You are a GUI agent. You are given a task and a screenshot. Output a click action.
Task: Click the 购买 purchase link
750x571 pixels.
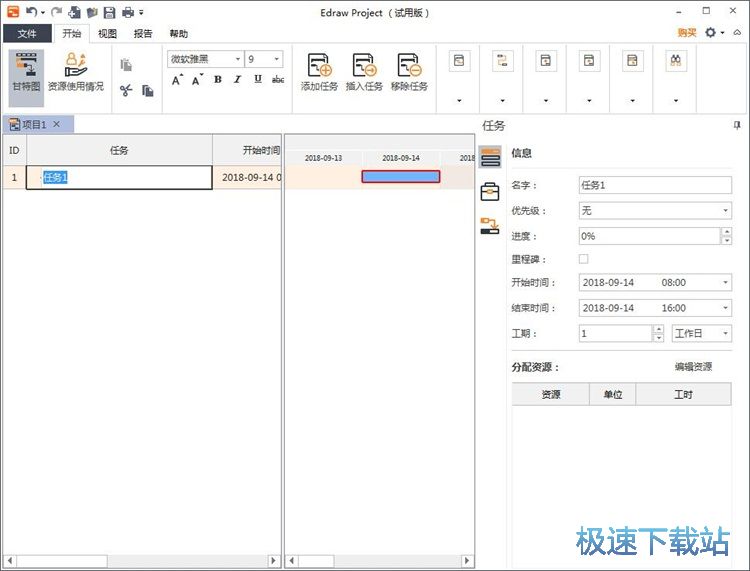coord(687,33)
